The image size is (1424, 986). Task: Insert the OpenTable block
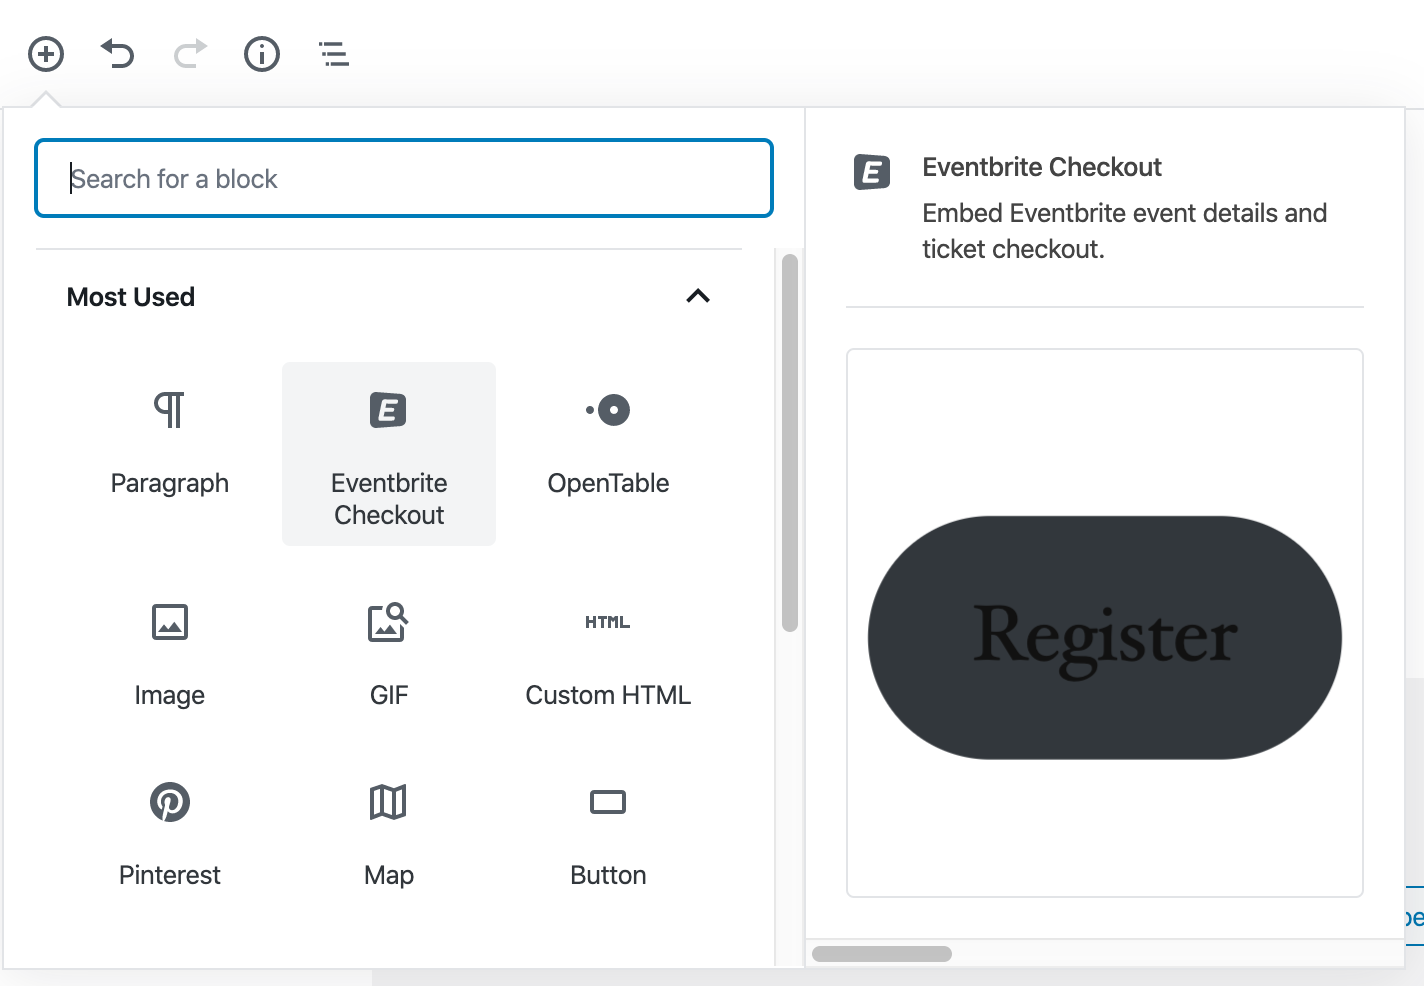point(608,454)
